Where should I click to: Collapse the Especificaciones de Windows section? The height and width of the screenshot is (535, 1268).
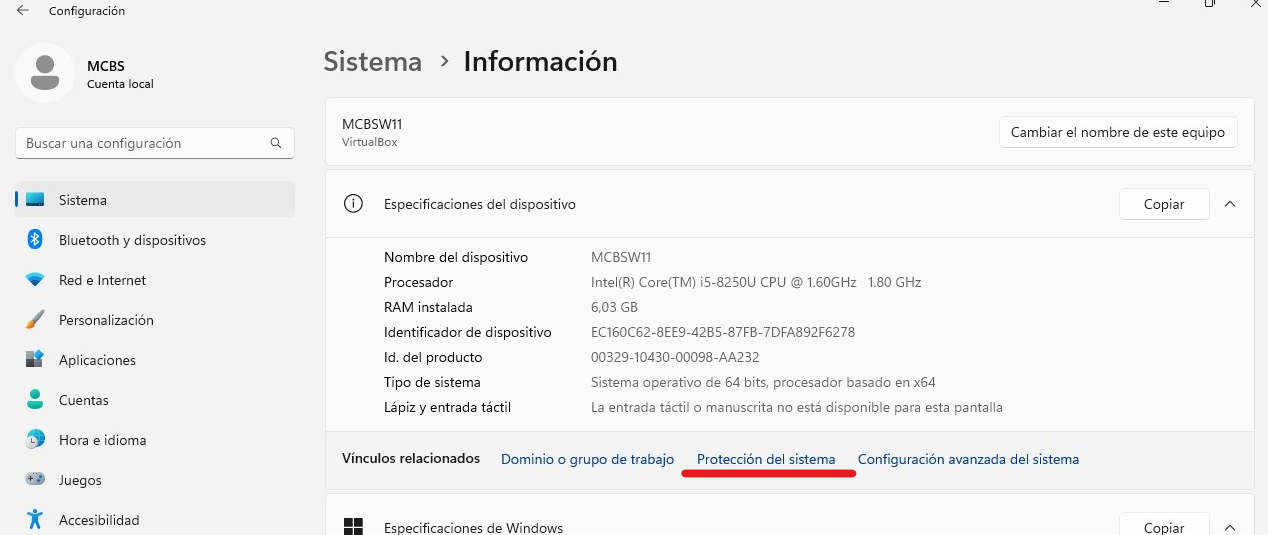(1230, 527)
